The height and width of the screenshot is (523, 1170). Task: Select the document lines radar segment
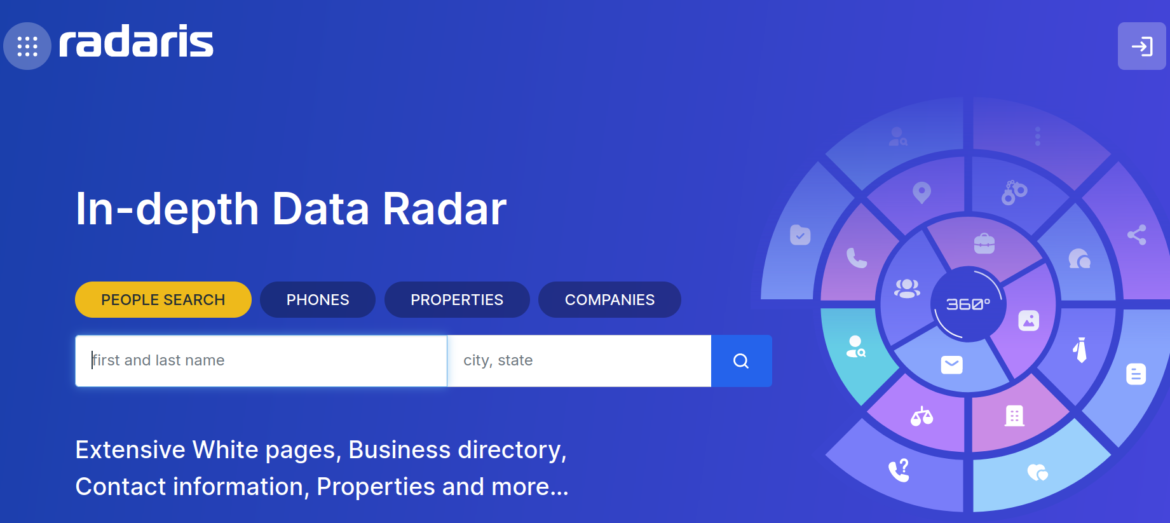tap(1136, 373)
